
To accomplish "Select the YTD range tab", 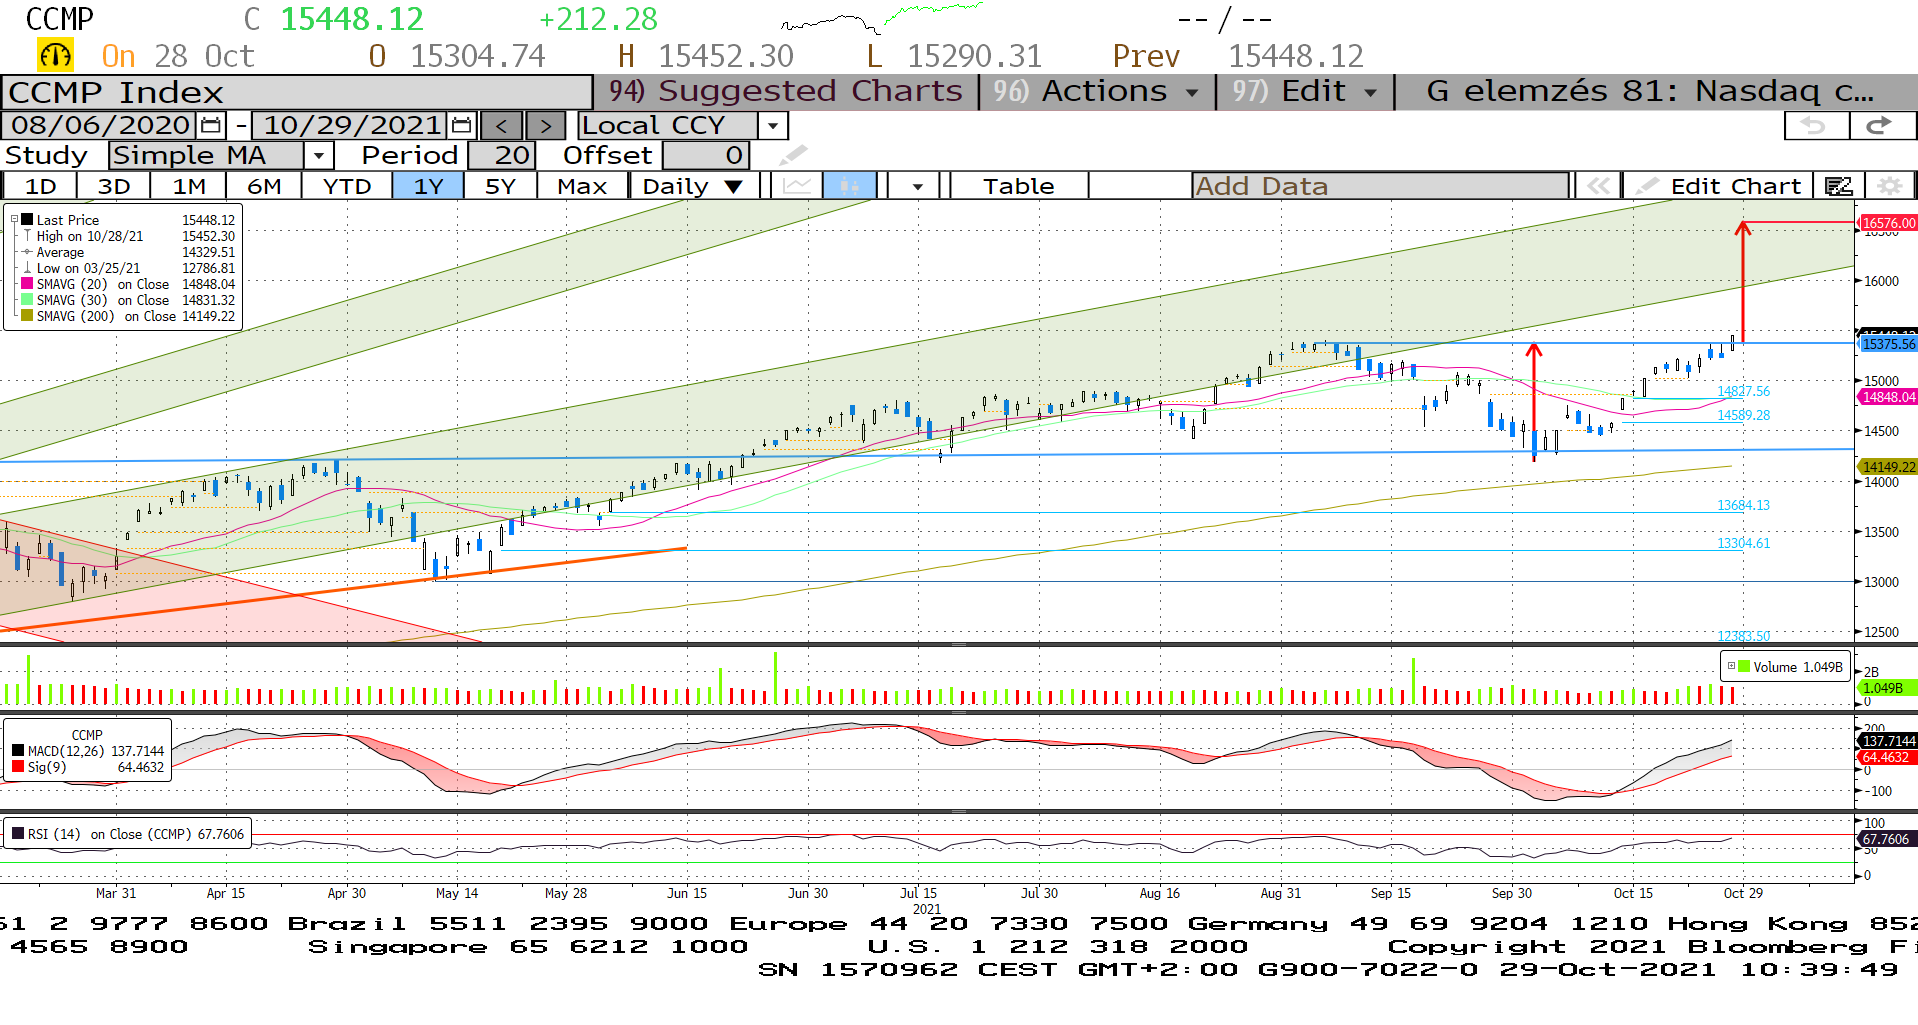I will click(347, 186).
